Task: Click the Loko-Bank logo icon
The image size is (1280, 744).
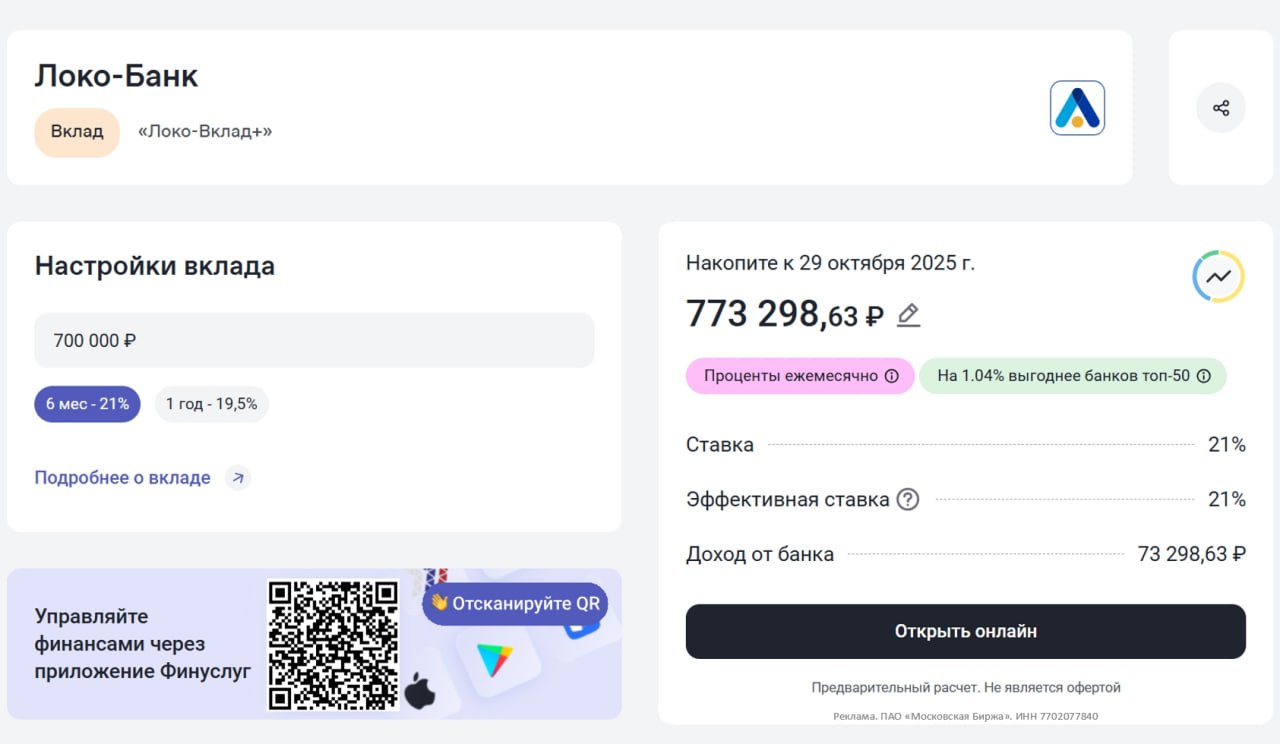Action: [x=1077, y=108]
